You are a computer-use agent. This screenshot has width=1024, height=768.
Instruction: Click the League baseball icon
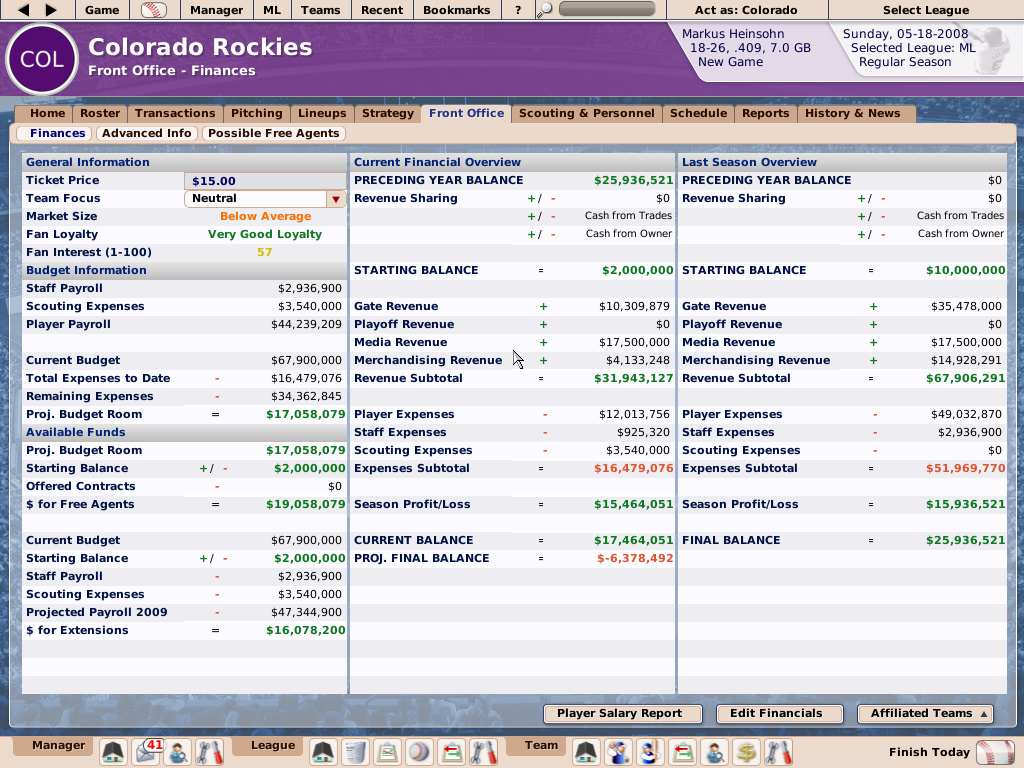point(419,752)
